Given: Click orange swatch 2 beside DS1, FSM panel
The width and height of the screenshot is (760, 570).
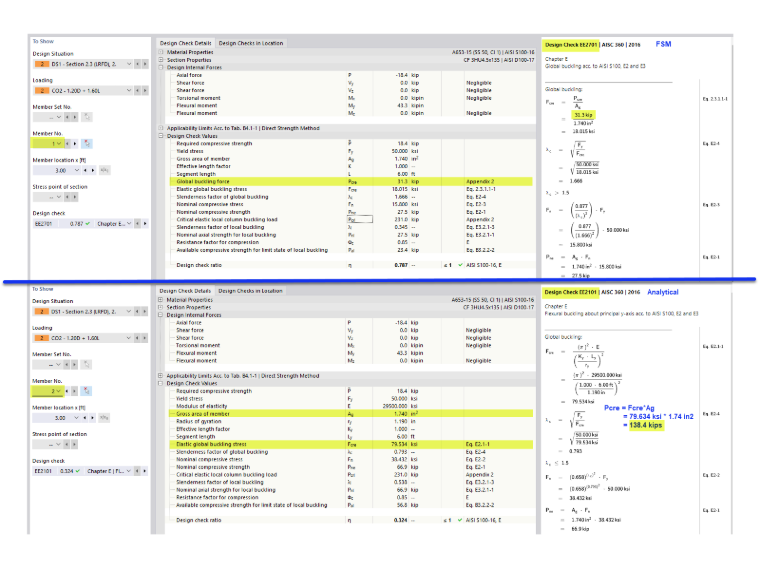Looking at the screenshot, I should click(41, 64).
